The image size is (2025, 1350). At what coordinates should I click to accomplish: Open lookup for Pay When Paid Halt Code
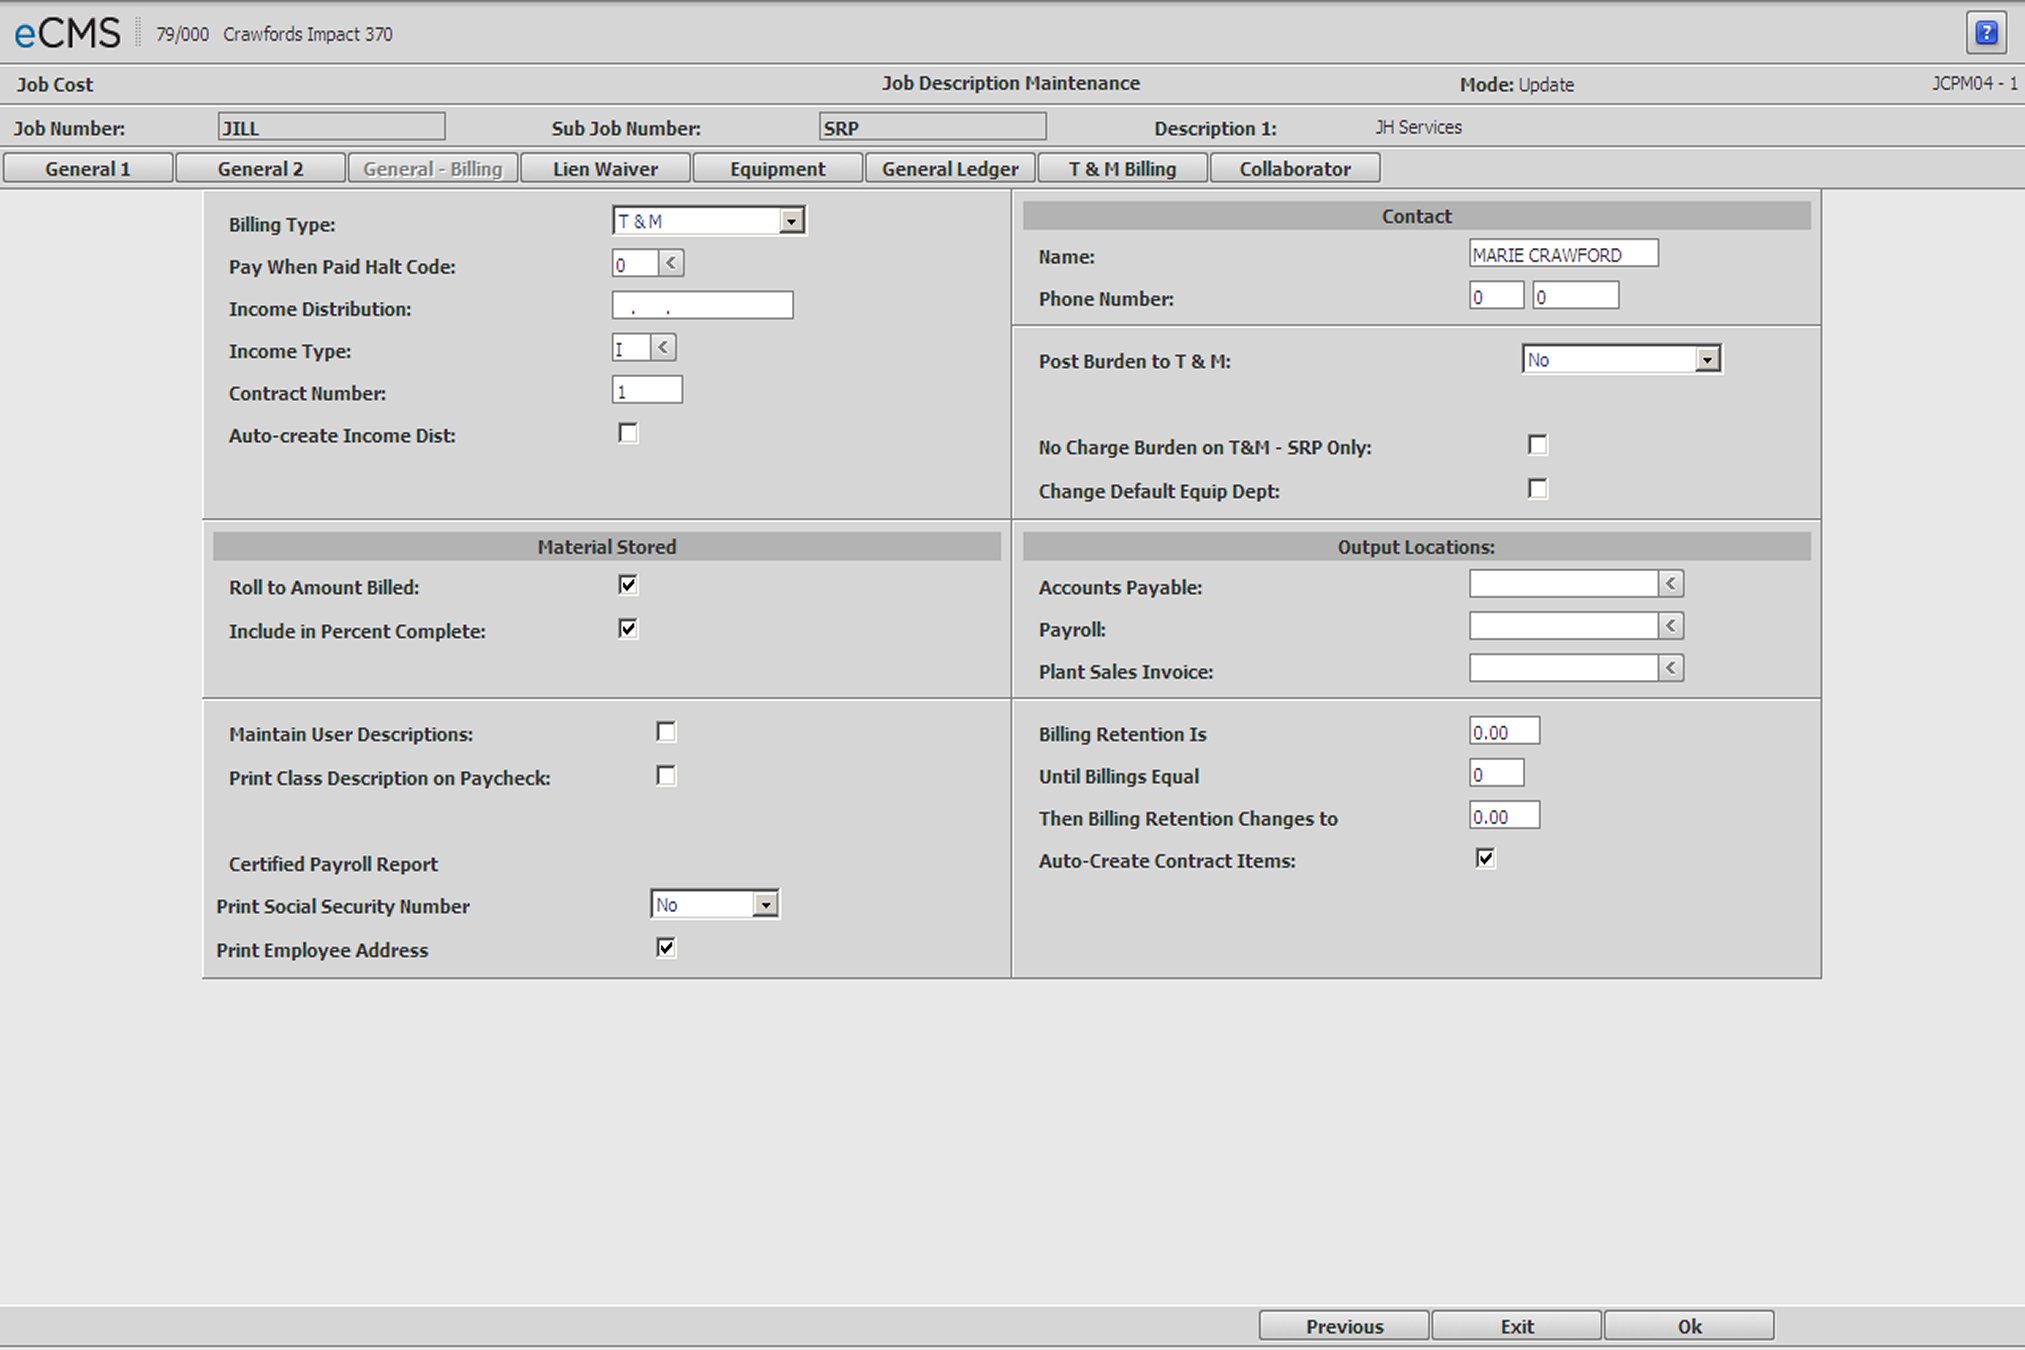671,264
